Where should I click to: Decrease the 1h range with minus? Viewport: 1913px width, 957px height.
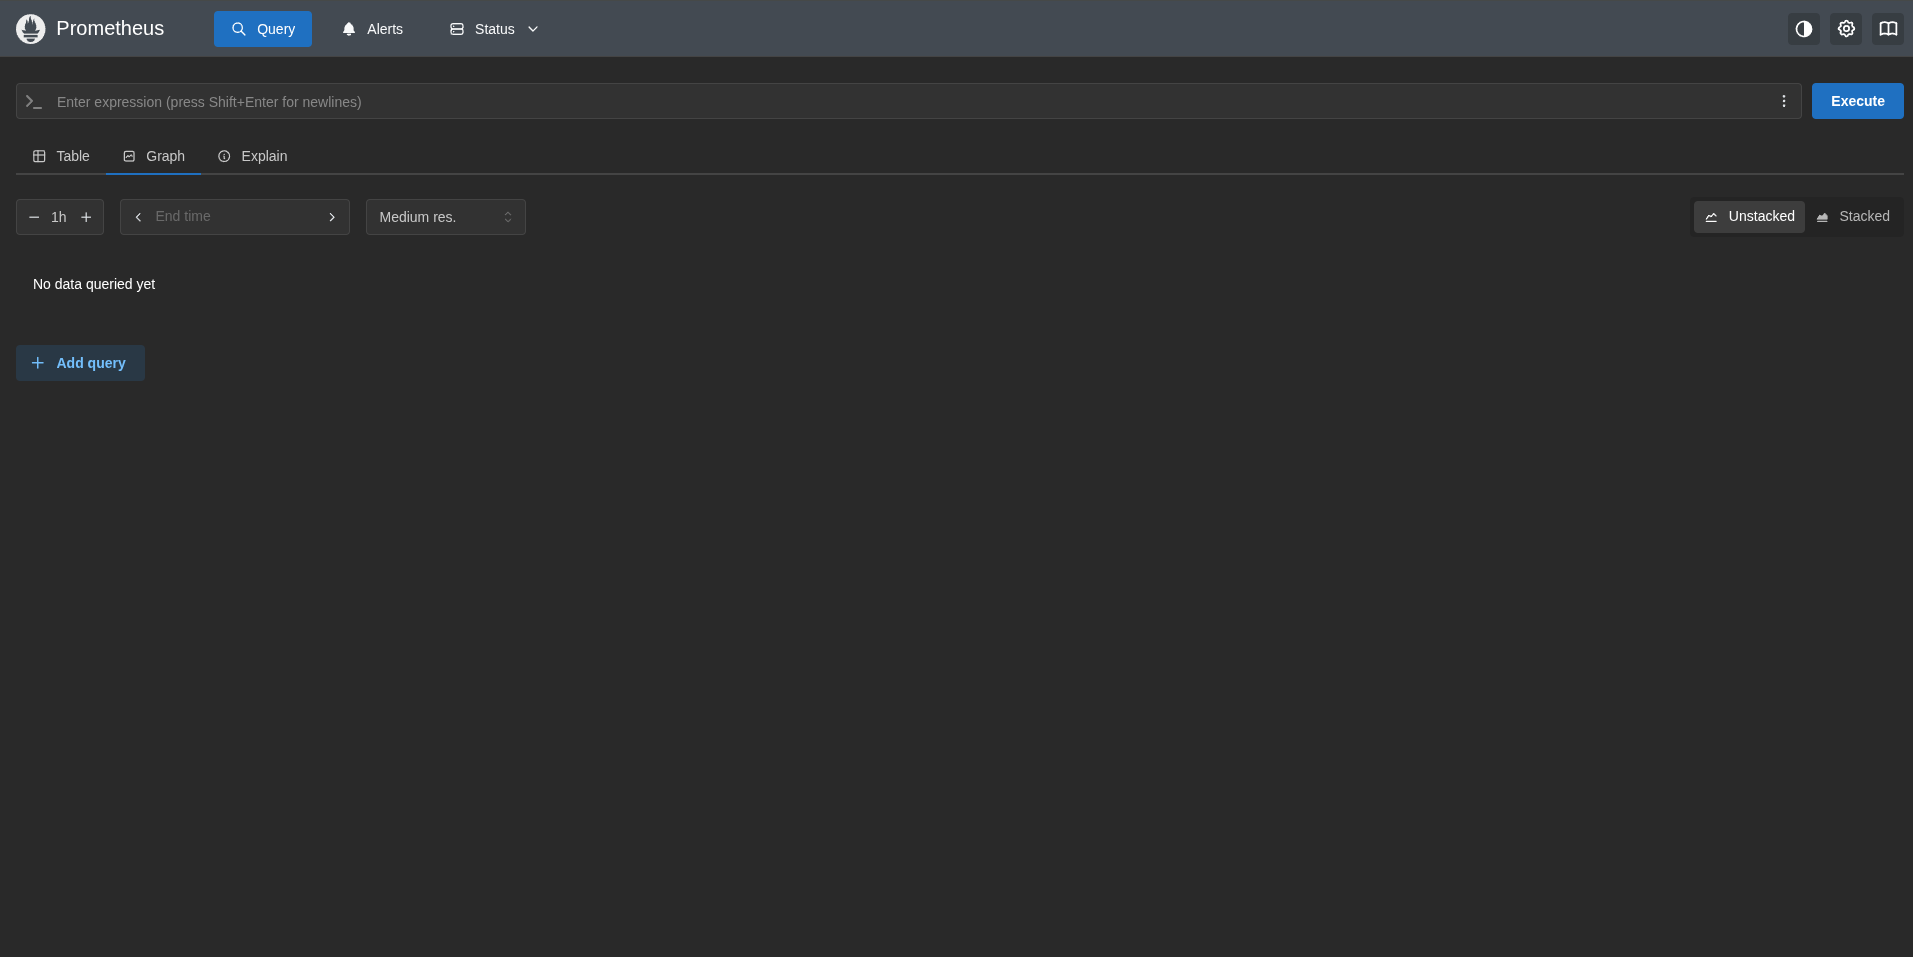[x=34, y=217]
